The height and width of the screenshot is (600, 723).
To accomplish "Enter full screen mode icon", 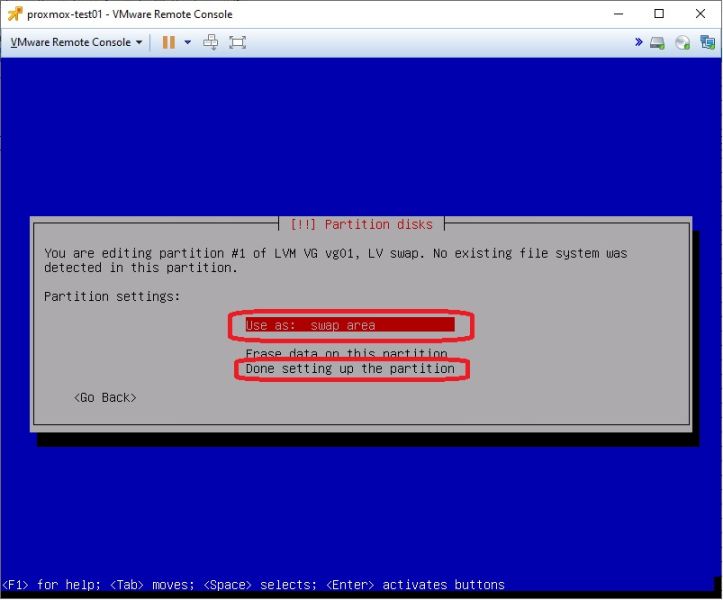I will (x=237, y=42).
